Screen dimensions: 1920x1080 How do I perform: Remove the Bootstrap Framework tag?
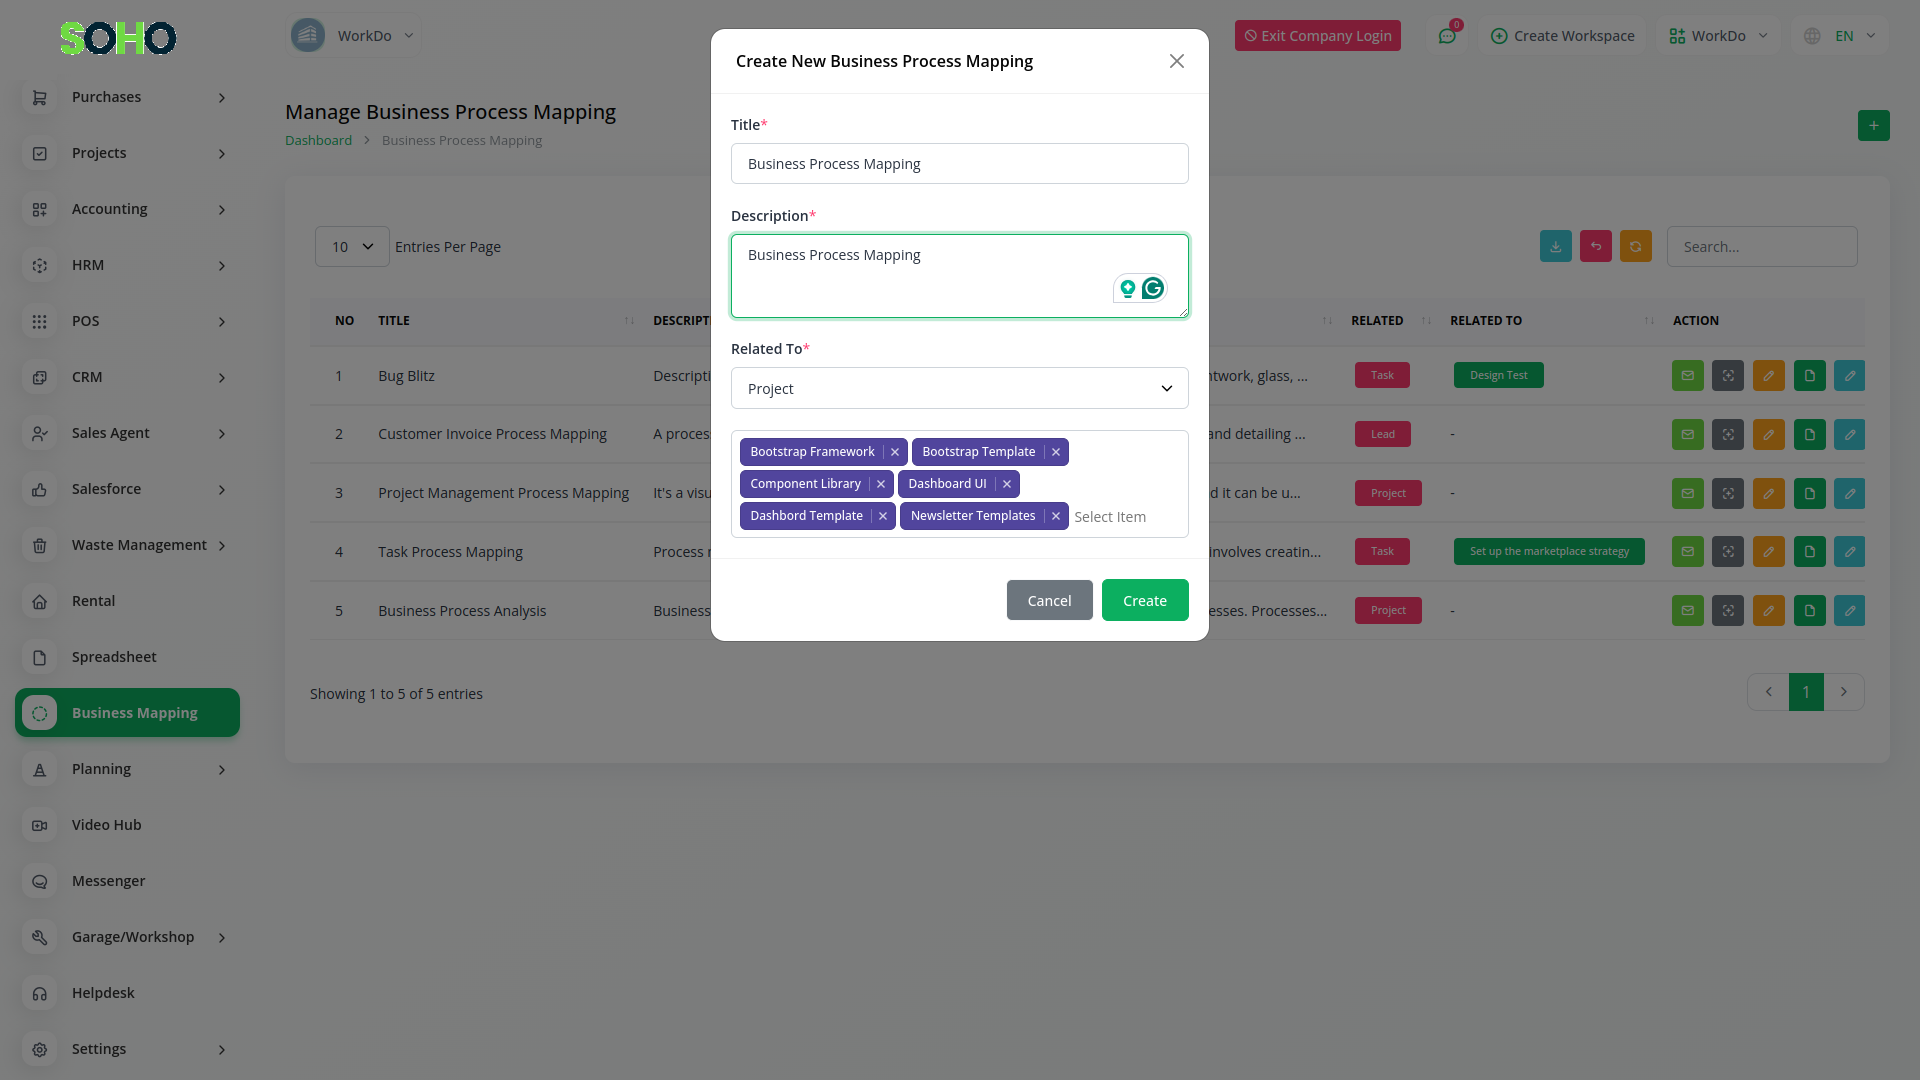tap(895, 452)
